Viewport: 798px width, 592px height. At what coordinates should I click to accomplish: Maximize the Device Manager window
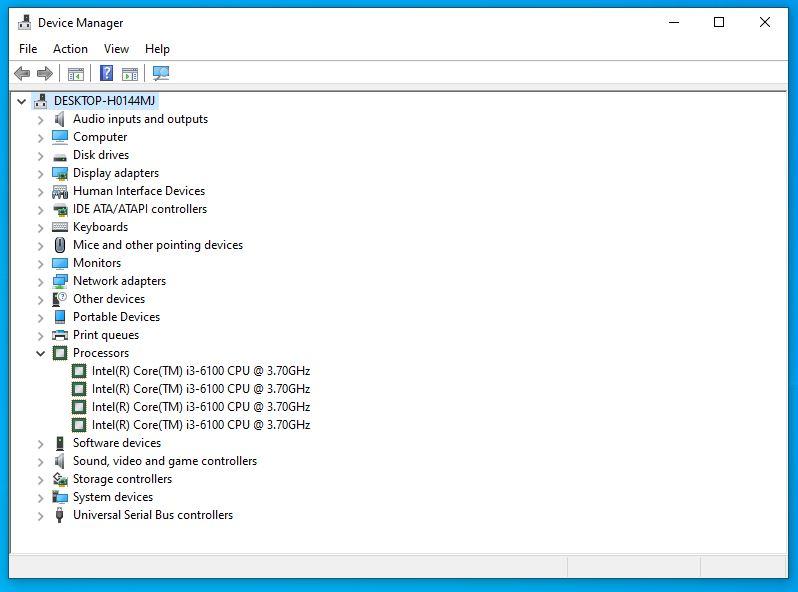click(719, 22)
